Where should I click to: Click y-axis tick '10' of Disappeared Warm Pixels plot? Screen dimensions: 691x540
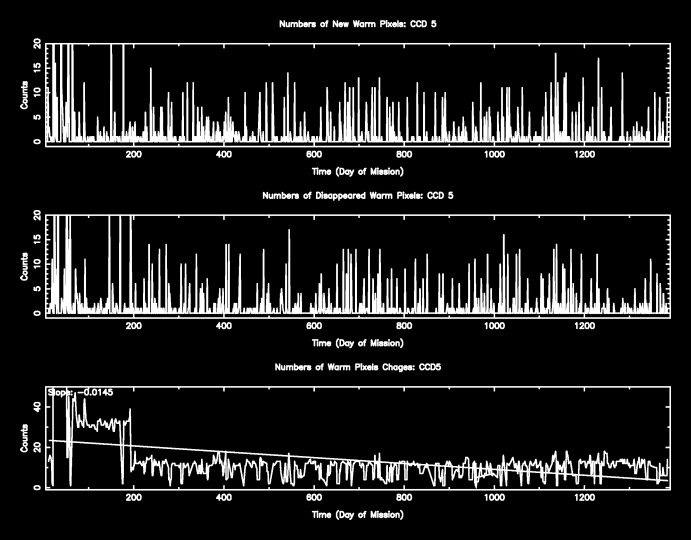pyautogui.click(x=37, y=264)
